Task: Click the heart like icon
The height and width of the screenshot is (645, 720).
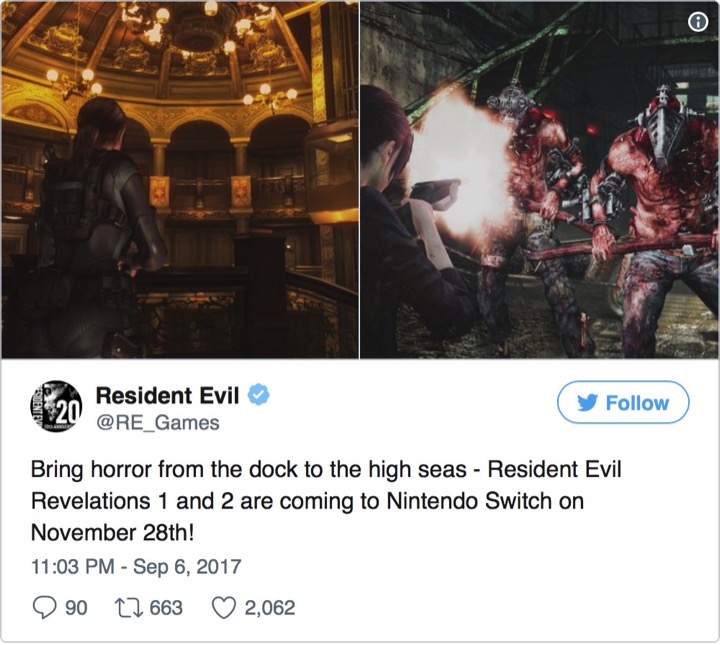Action: (x=224, y=608)
